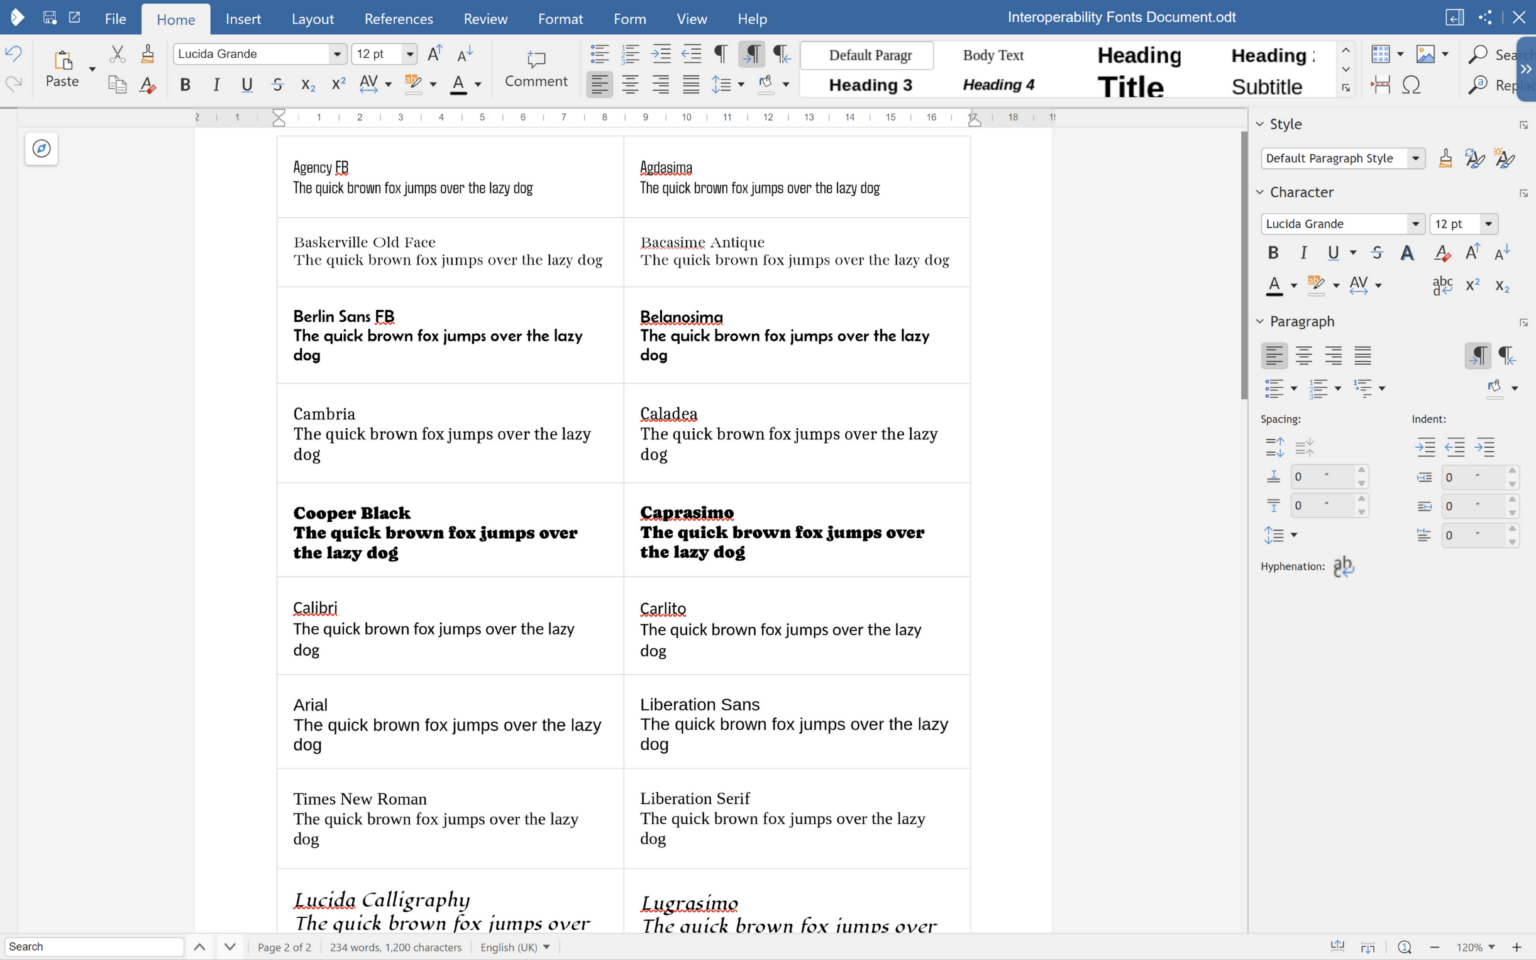Click the Above Paragraph Spacing field

coord(1329,477)
